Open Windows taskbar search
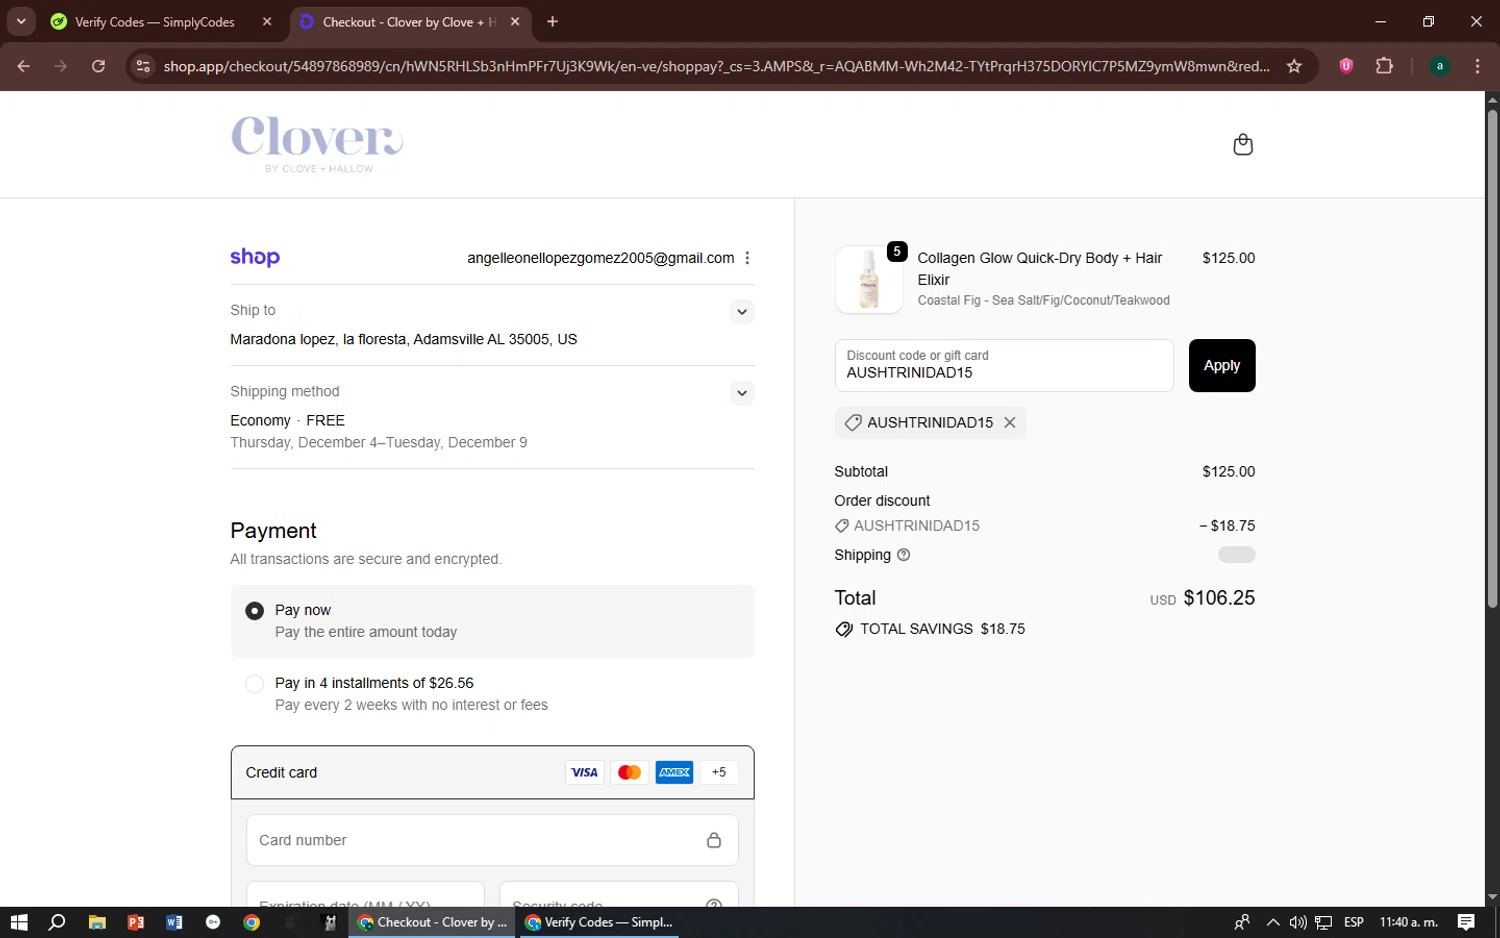Viewport: 1500px width, 938px height. click(57, 922)
